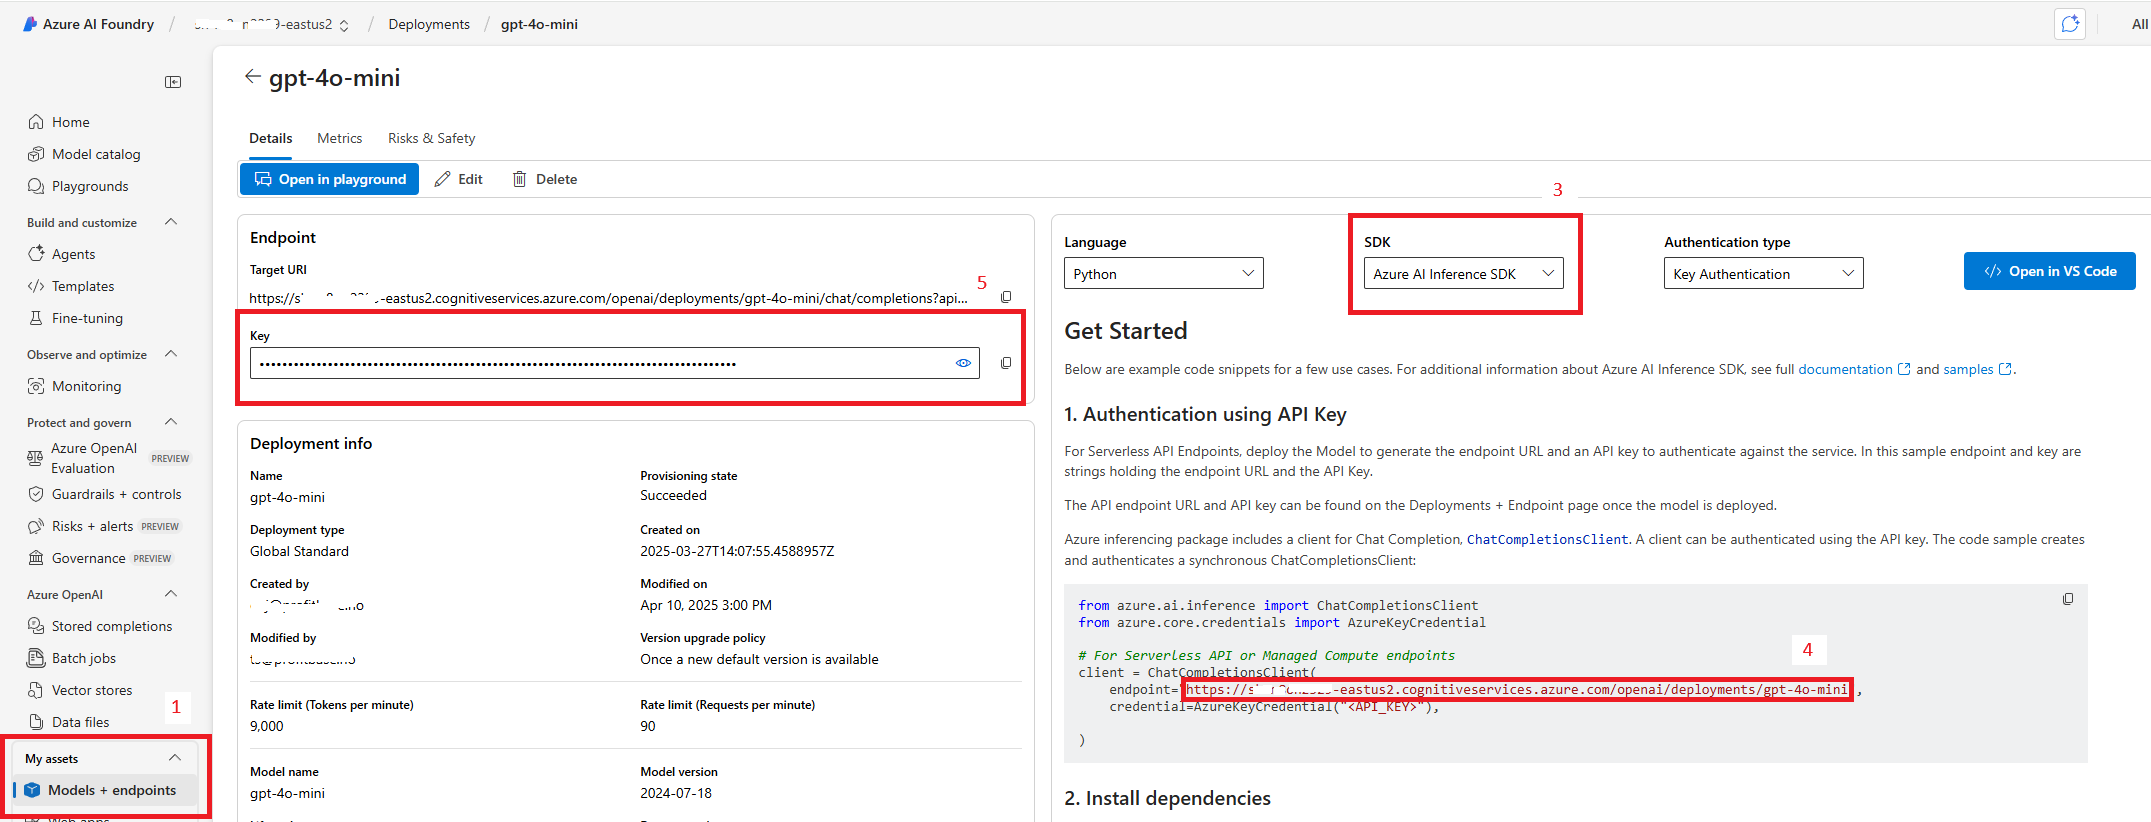This screenshot has height=822, width=2151.
Task: Open the SDK dropdown
Action: pos(1463,274)
